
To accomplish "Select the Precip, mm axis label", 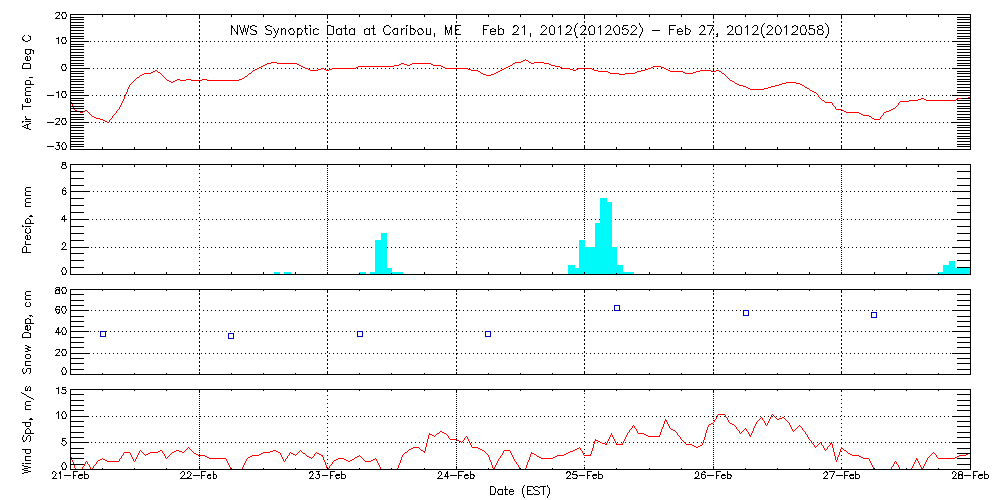I will pos(27,218).
